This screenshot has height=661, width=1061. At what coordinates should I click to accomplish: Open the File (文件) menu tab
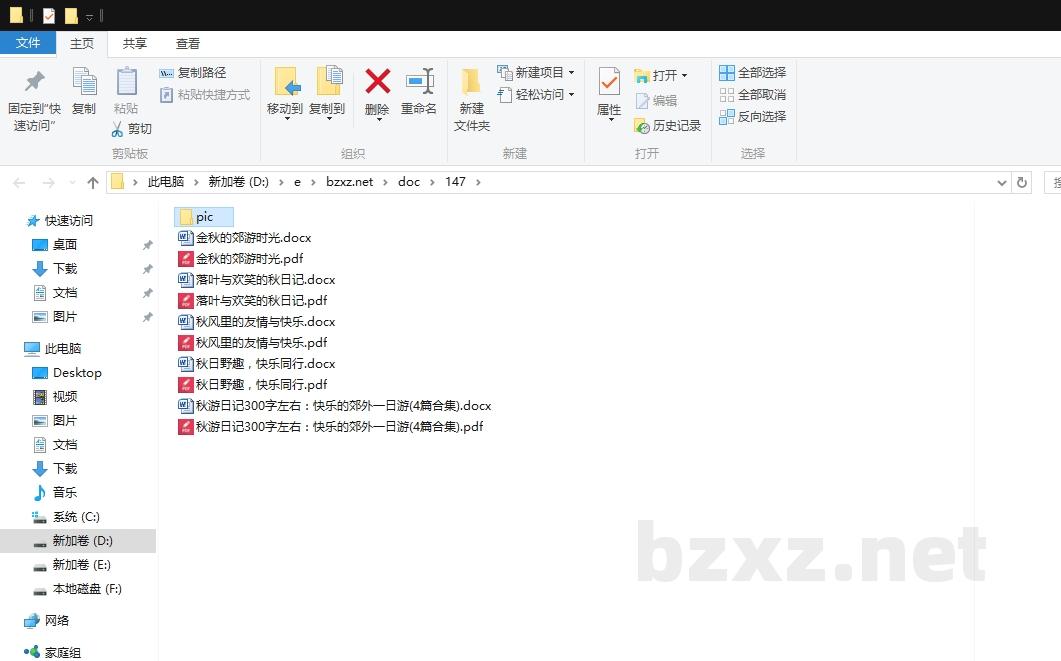coord(28,43)
